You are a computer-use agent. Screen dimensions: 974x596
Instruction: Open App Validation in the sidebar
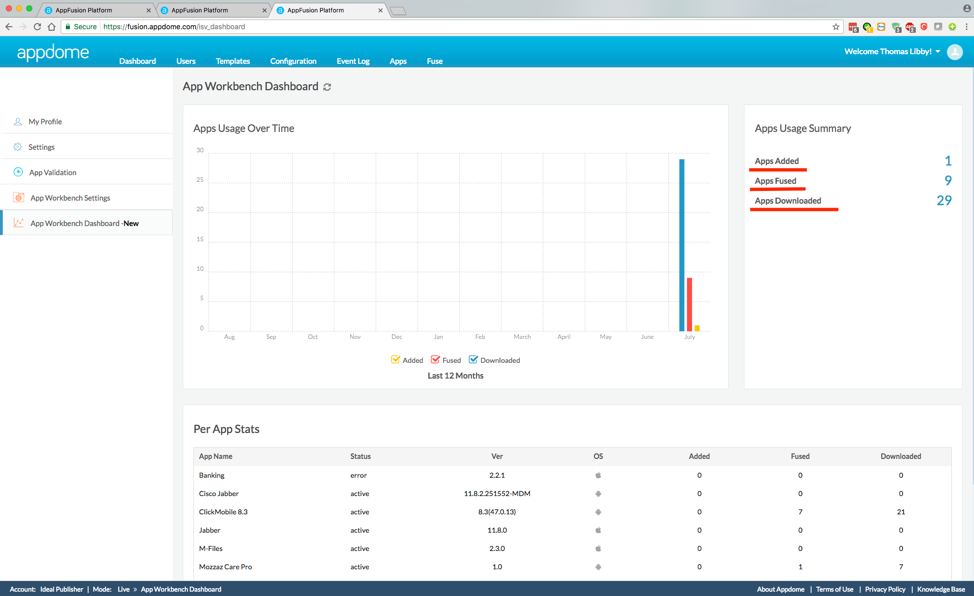coord(86,172)
